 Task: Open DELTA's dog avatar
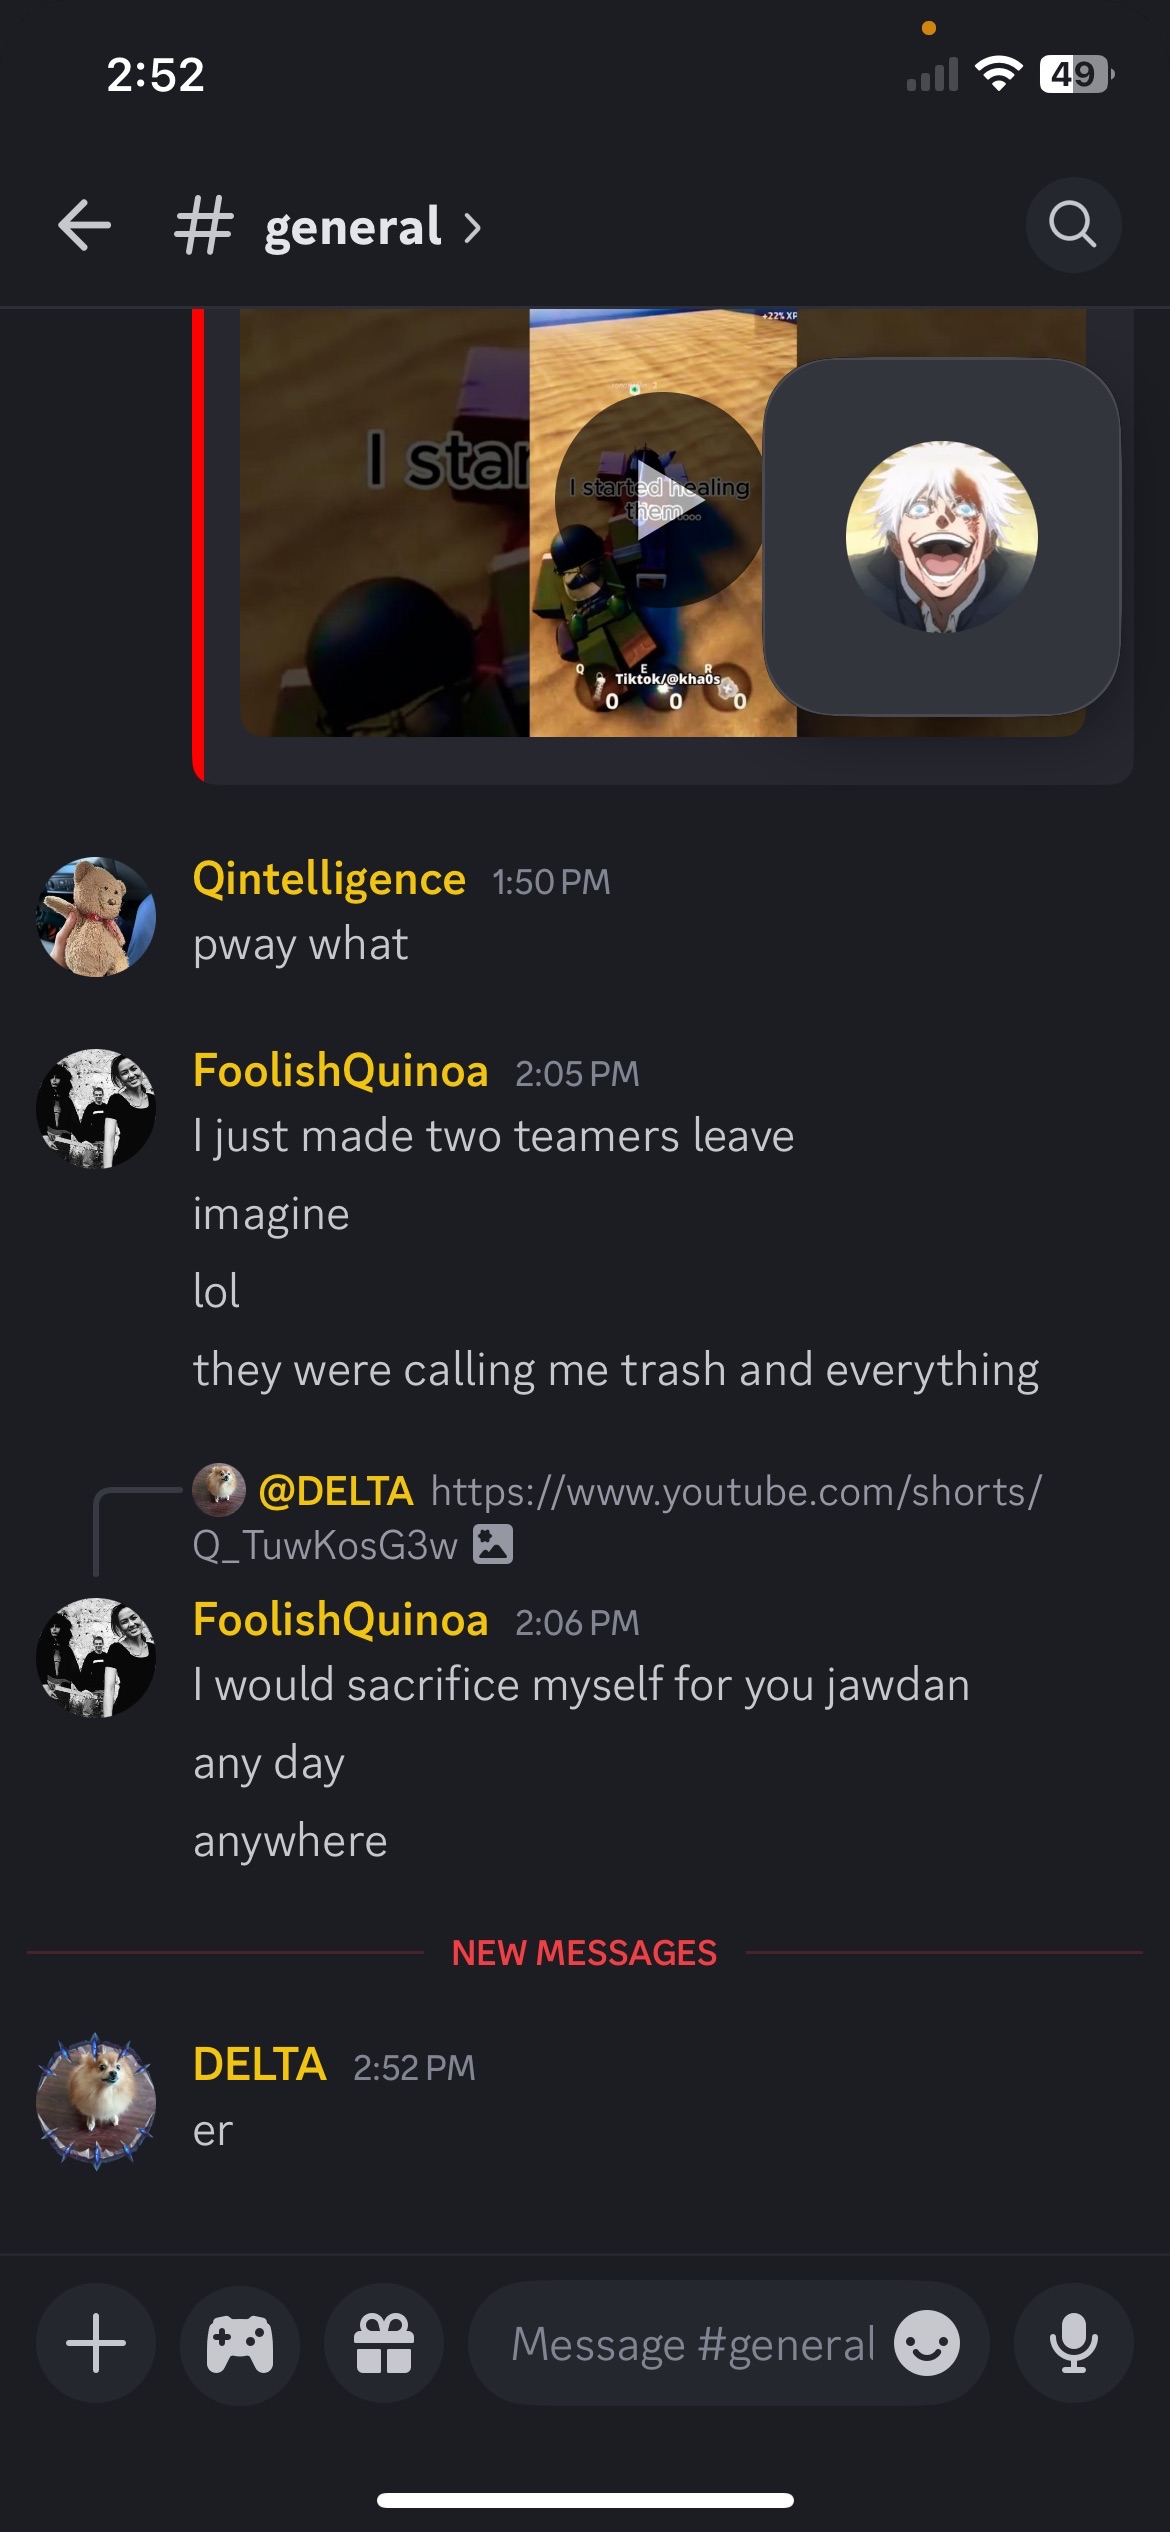96,2100
